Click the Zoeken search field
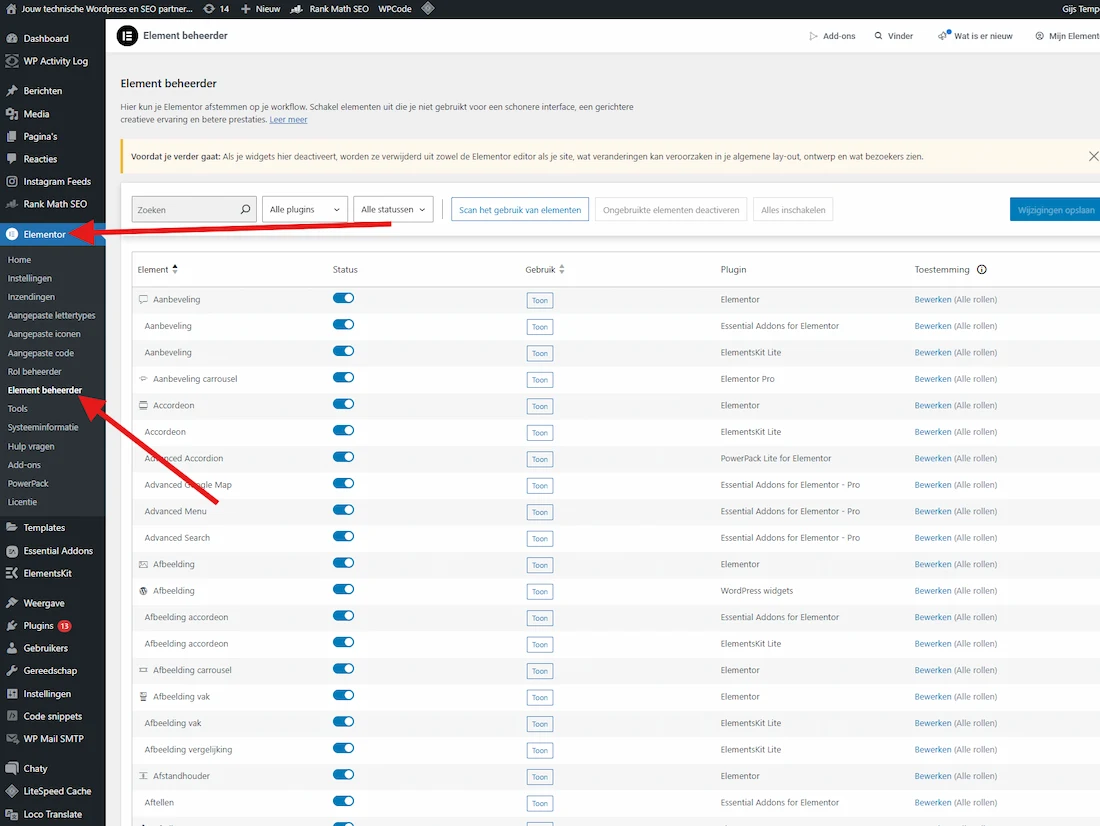1100x826 pixels. 185,210
